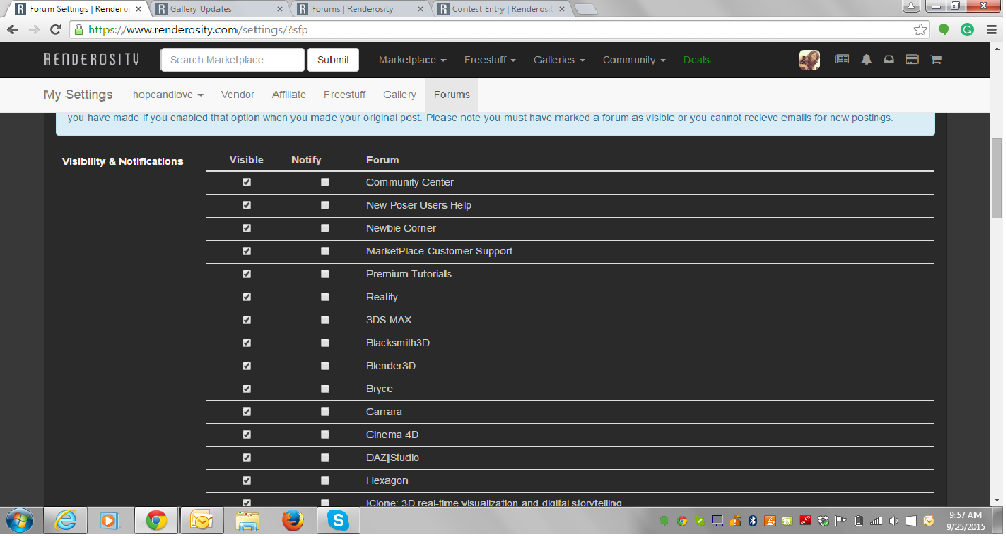Enable Notify for Bryce forum
This screenshot has height=536, width=1006.
click(325, 389)
